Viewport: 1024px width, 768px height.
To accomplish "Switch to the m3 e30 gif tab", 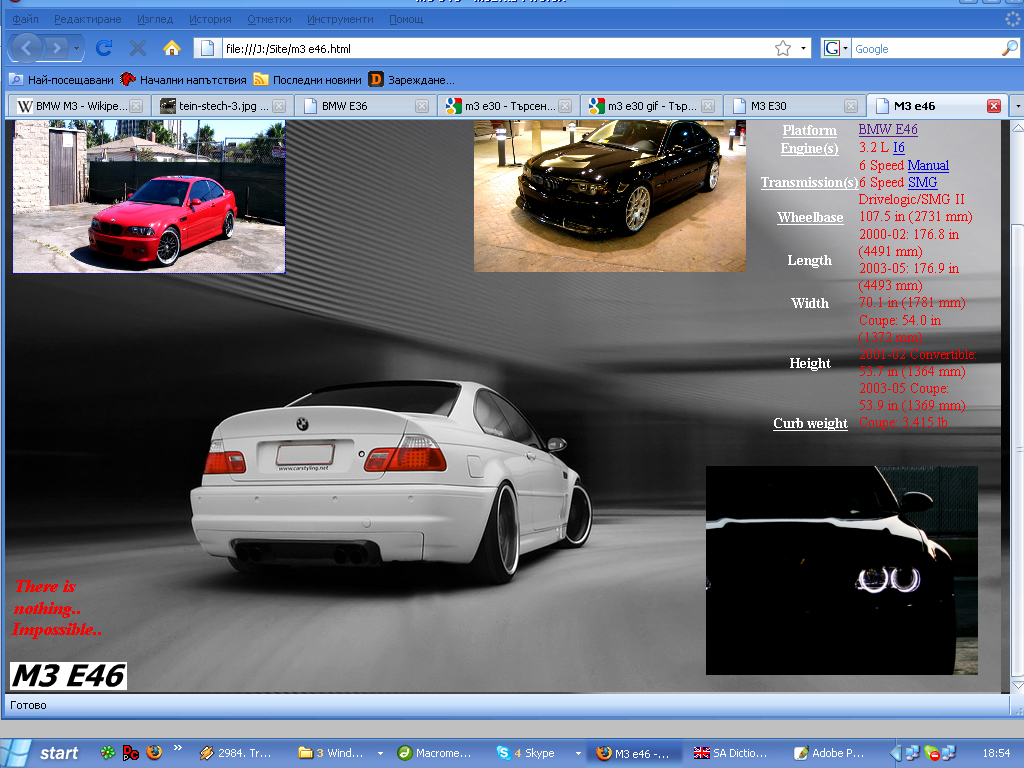I will (x=652, y=106).
